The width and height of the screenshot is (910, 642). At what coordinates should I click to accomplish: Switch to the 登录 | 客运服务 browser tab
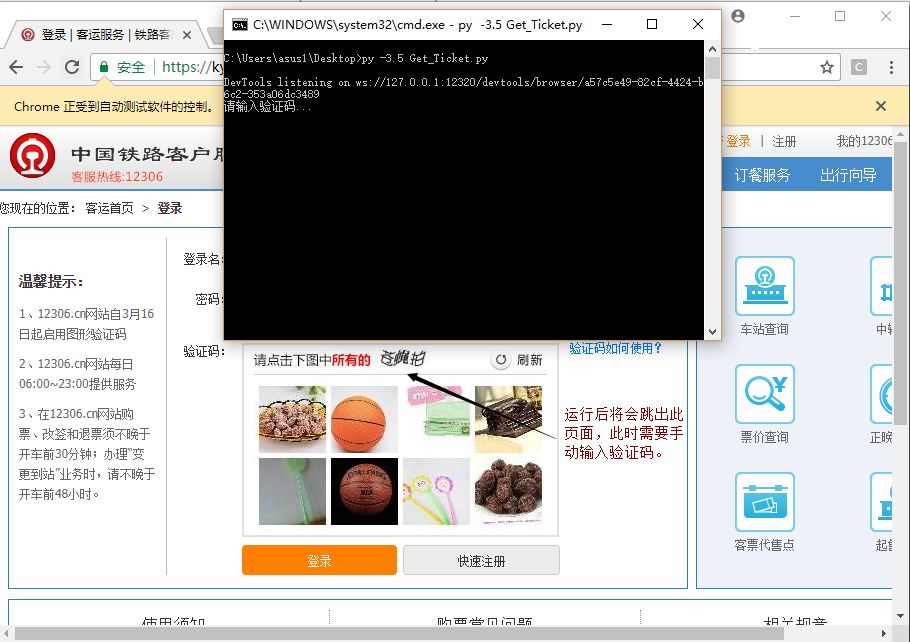pos(100,34)
